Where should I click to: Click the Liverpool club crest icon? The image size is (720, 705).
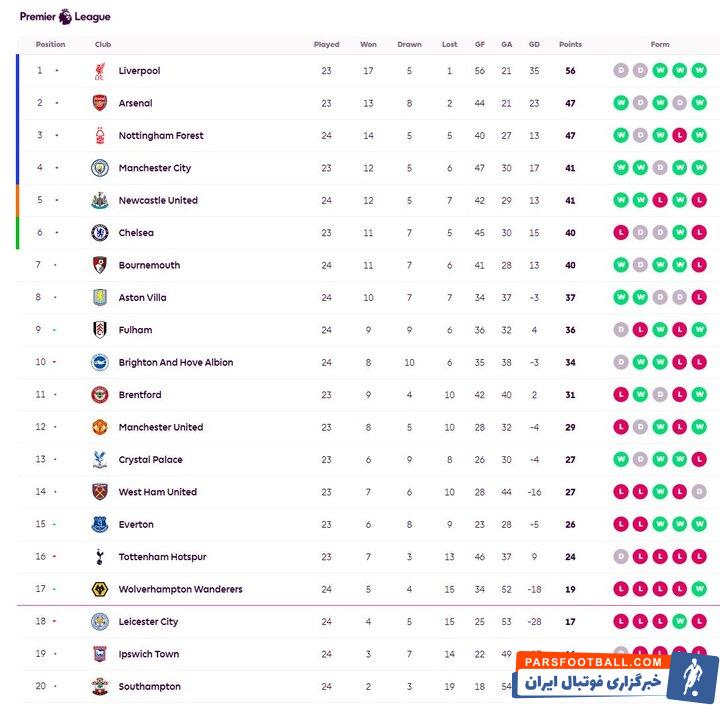tap(99, 71)
